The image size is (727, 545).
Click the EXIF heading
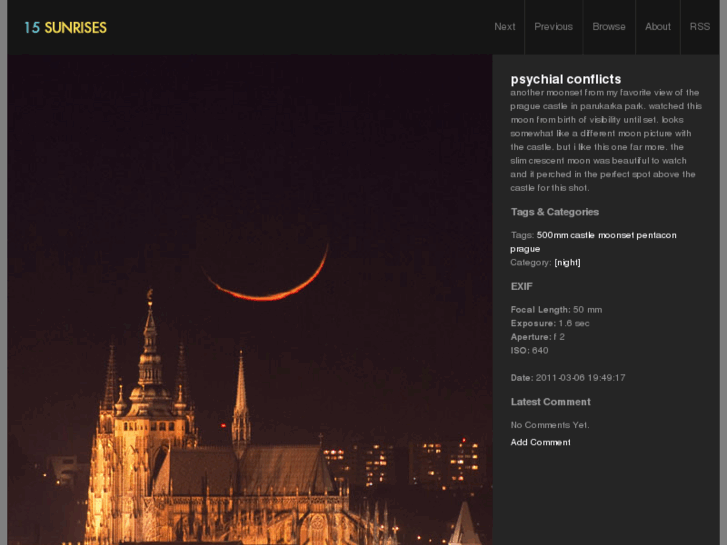point(521,286)
